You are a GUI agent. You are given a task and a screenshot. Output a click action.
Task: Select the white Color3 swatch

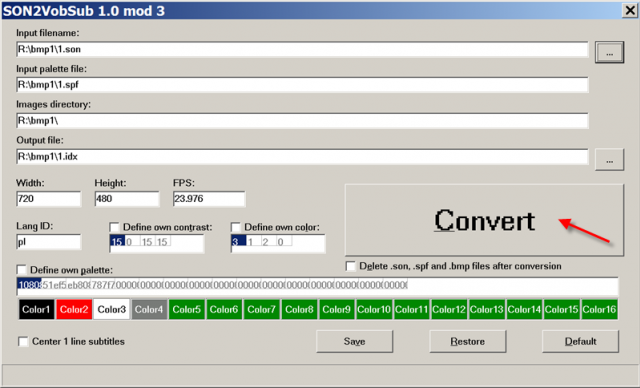111,309
